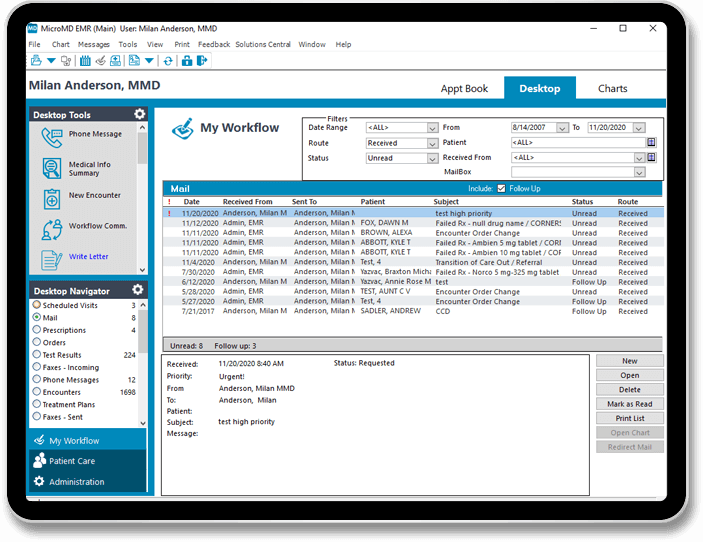Open the Status filter dropdown
The width and height of the screenshot is (703, 542).
click(x=432, y=158)
